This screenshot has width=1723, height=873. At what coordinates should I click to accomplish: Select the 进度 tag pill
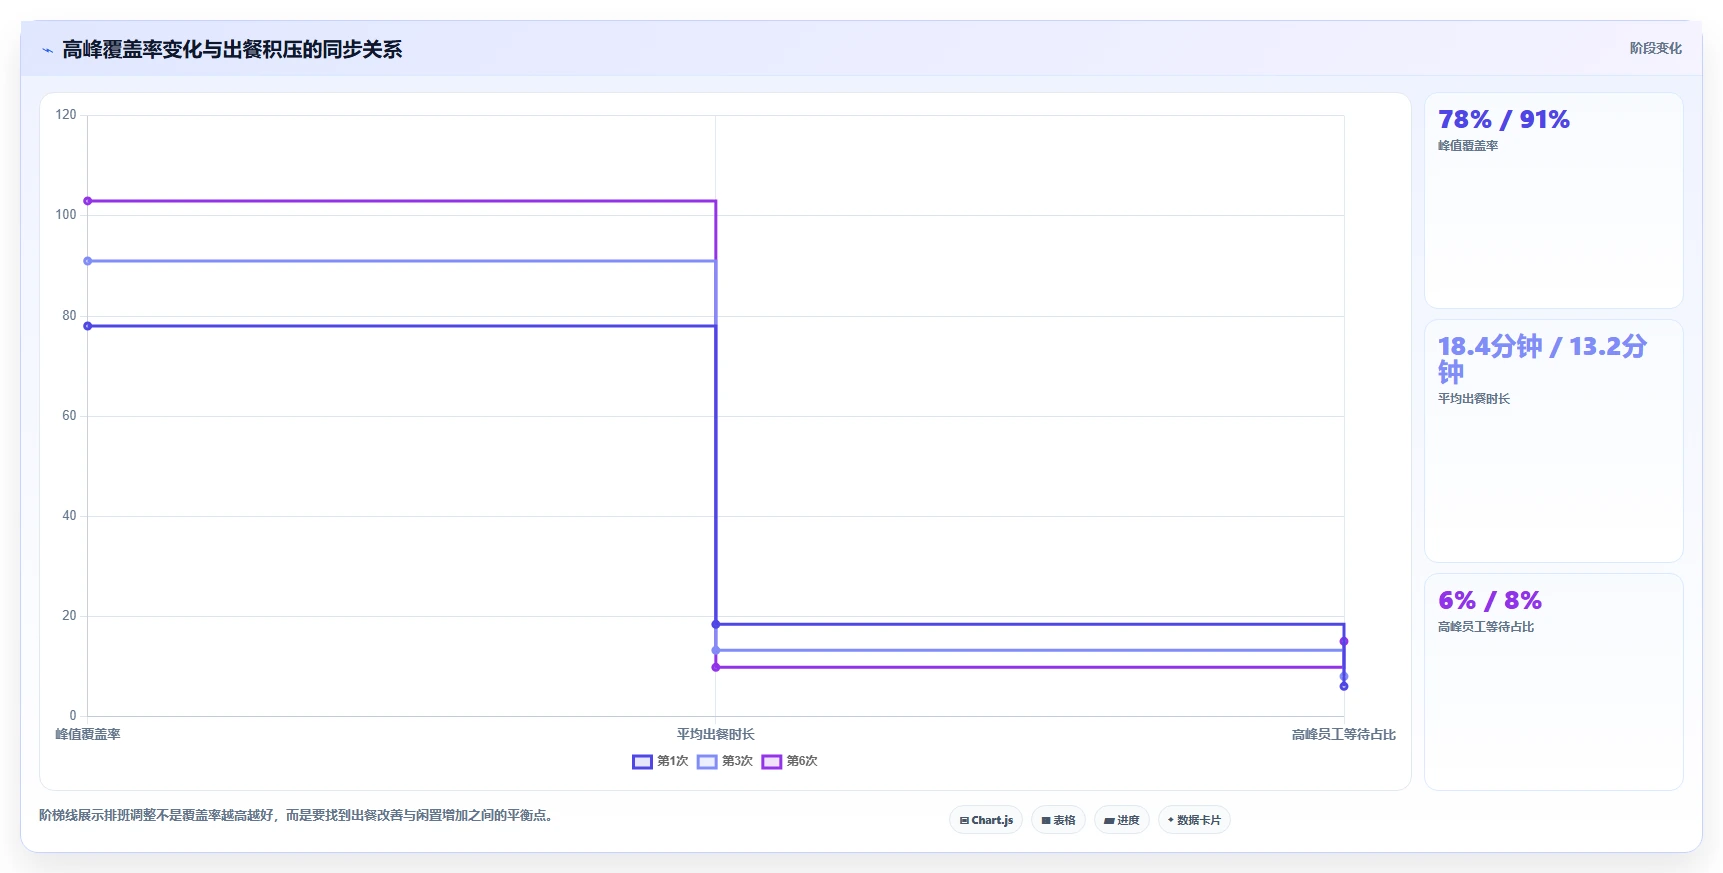tap(1122, 820)
